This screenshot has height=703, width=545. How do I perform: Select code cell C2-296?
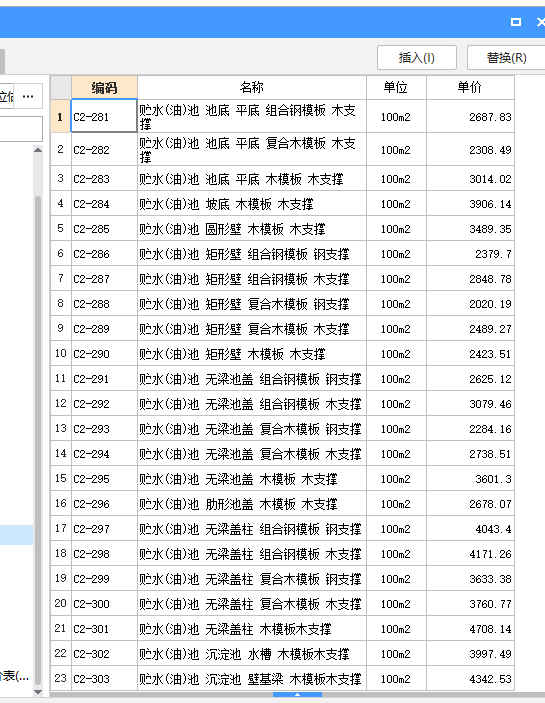pyautogui.click(x=104, y=503)
